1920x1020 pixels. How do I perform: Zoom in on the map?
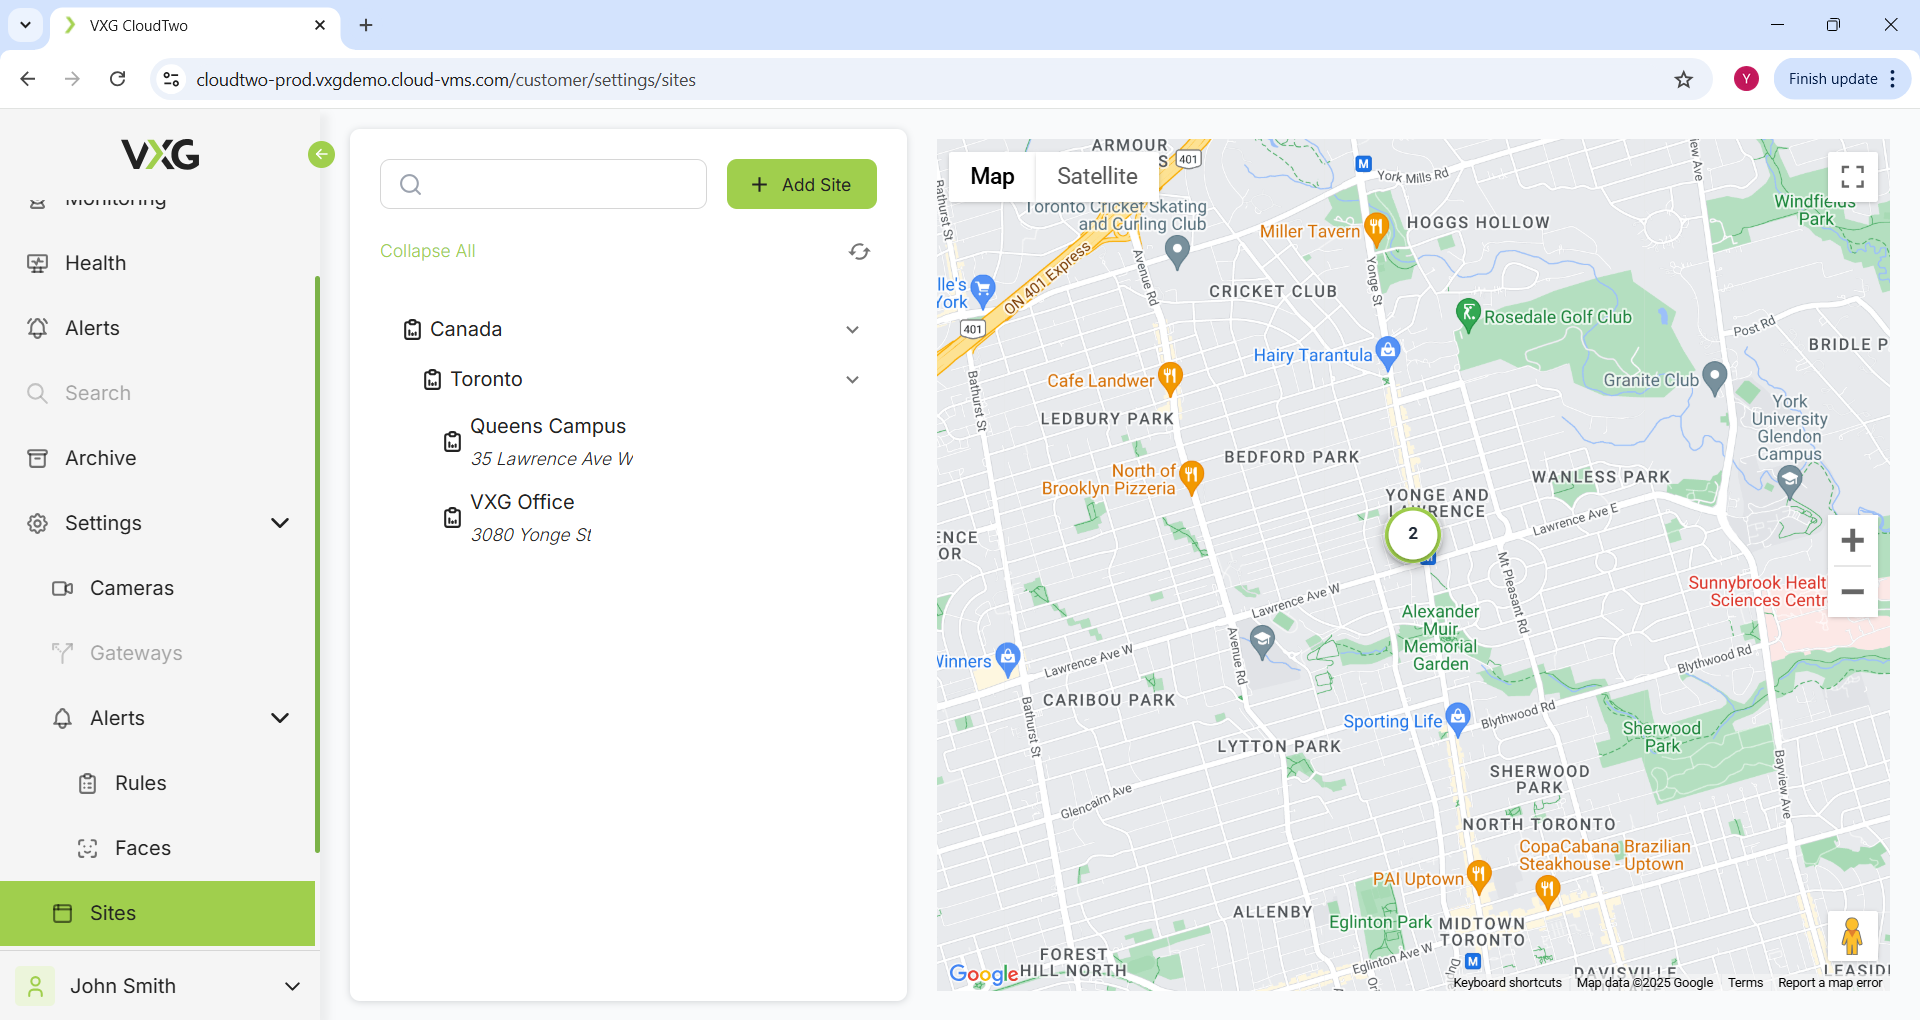pyautogui.click(x=1852, y=541)
